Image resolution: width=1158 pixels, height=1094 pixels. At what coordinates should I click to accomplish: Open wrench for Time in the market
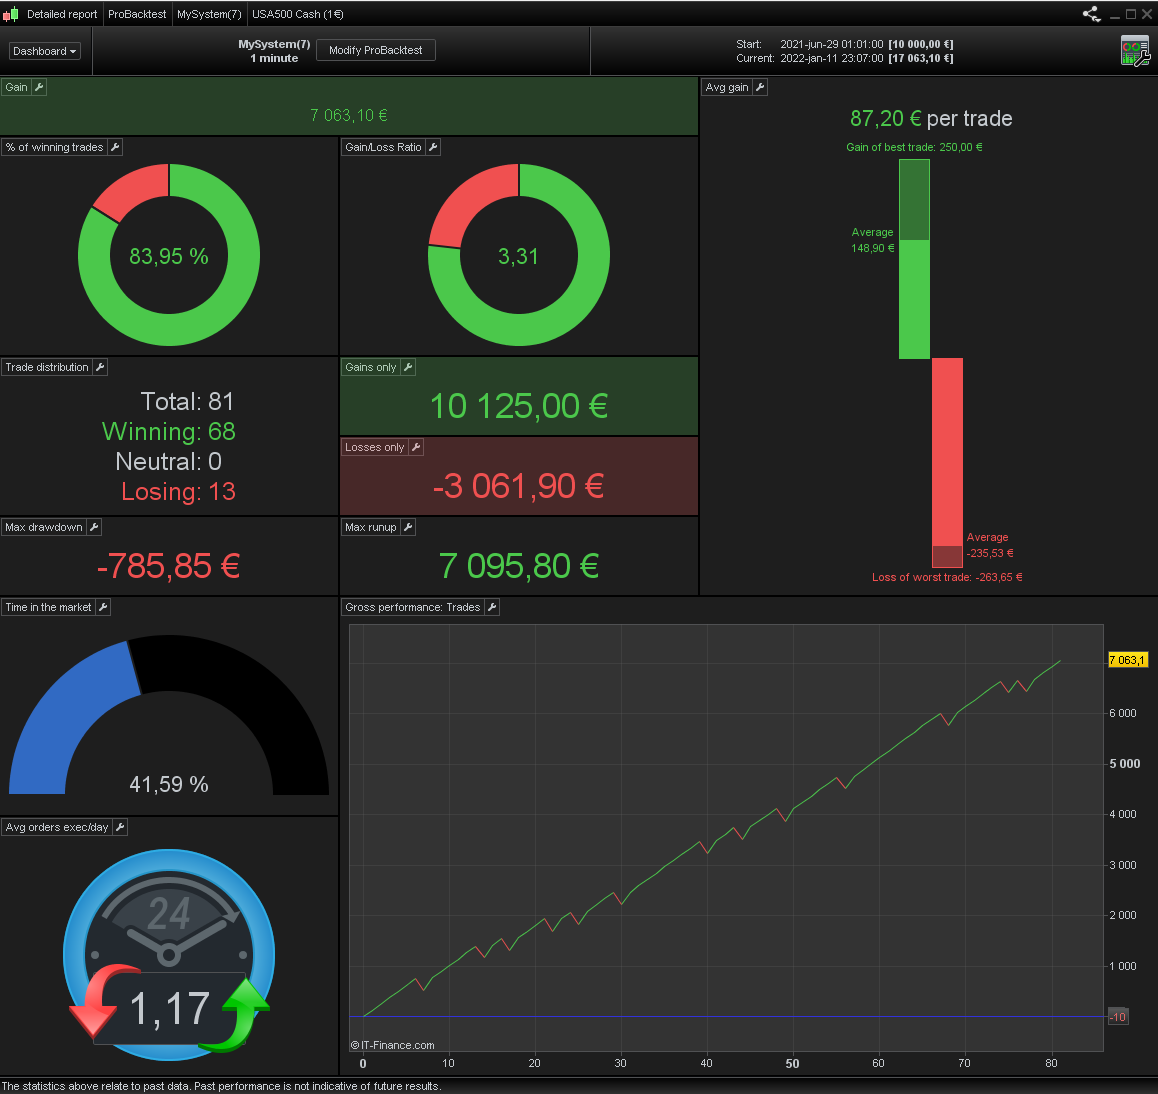103,607
